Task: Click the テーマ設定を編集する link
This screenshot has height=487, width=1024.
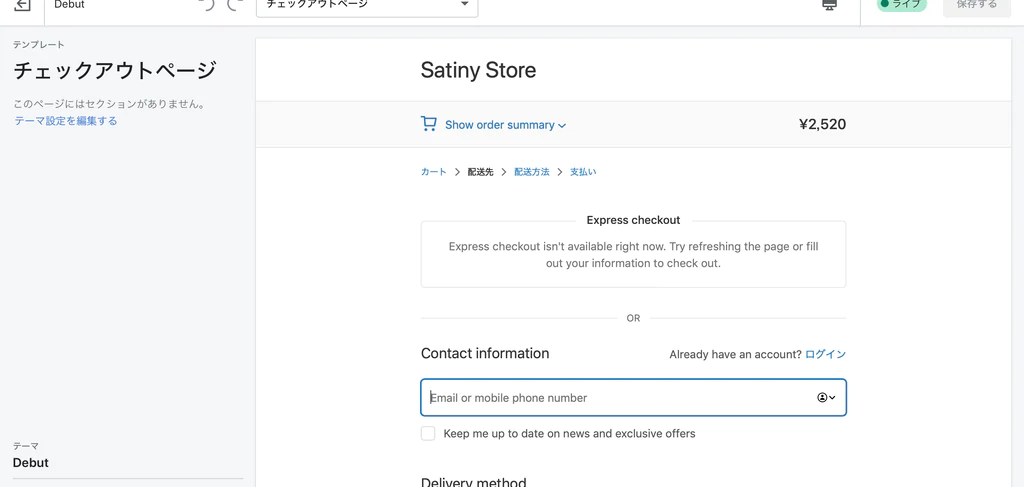Action: 66,121
